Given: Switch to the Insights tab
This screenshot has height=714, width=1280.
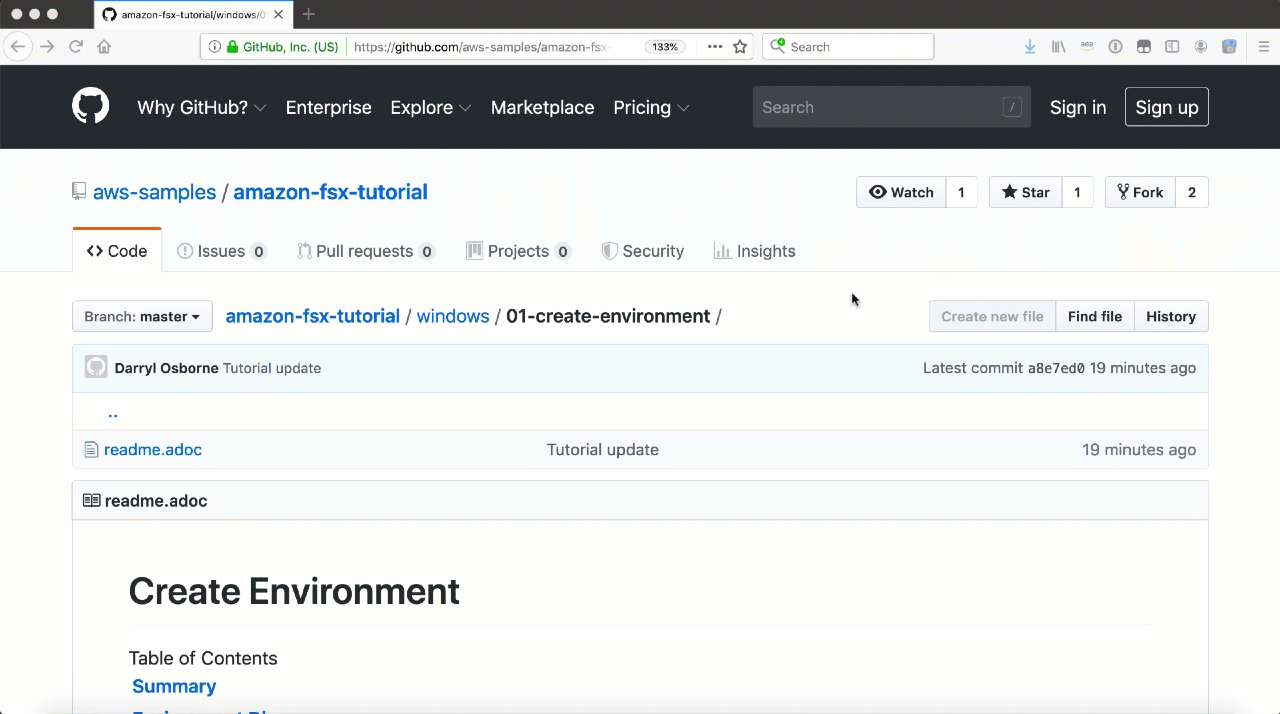Looking at the screenshot, I should click(x=755, y=251).
